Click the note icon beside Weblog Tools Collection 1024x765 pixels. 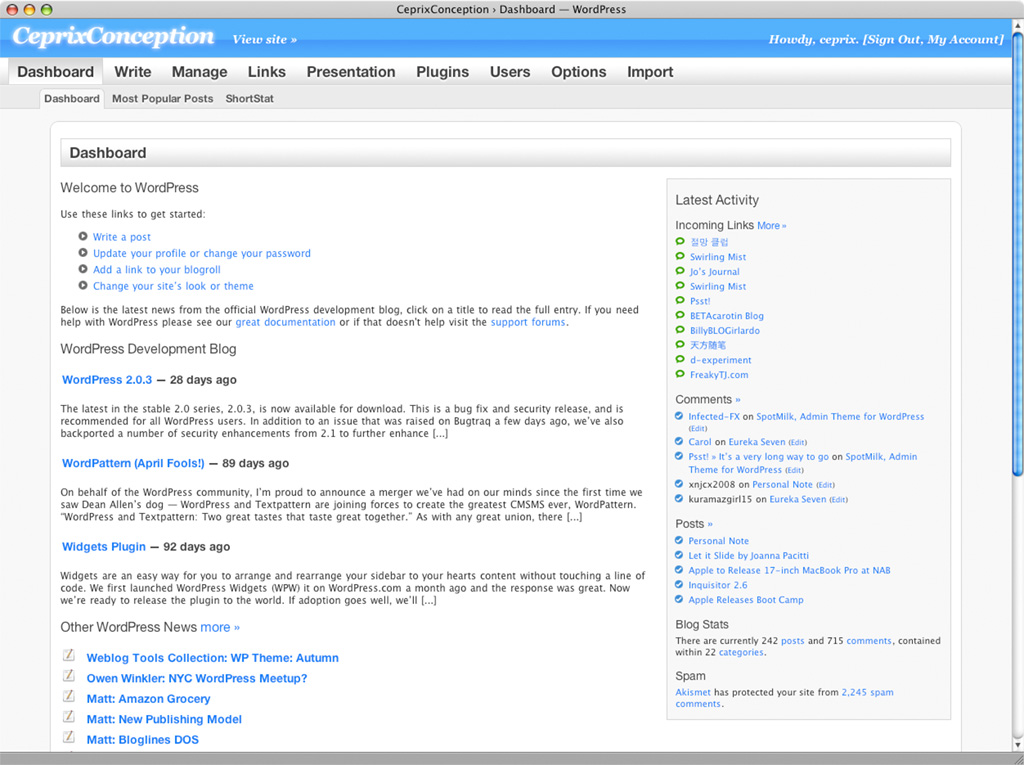coord(69,655)
